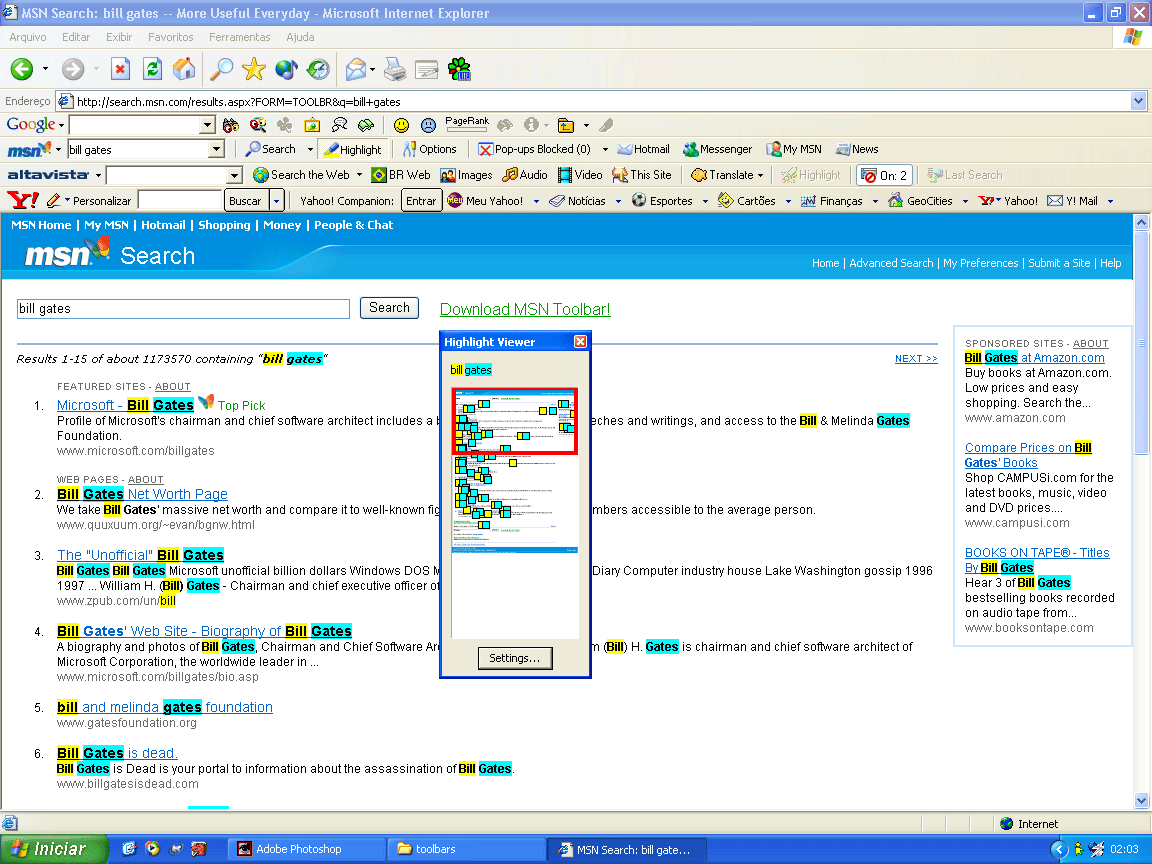
Task: Click the page search box containing 'bill gates'
Action: [x=183, y=309]
